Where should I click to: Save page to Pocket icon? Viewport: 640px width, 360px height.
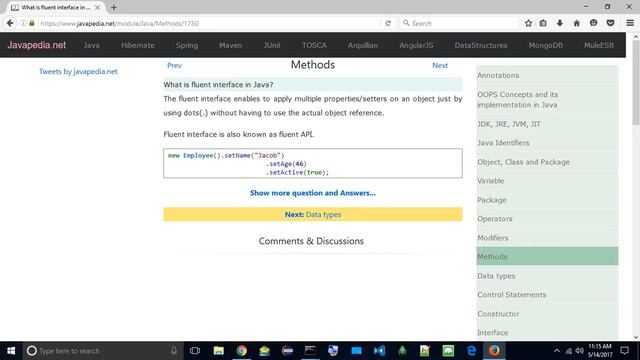click(x=610, y=23)
